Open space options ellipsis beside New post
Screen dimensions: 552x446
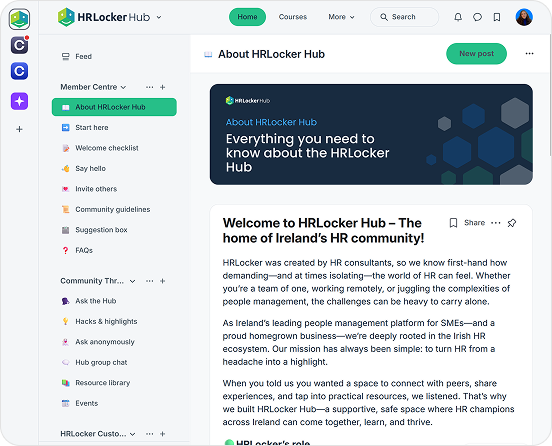(529, 54)
